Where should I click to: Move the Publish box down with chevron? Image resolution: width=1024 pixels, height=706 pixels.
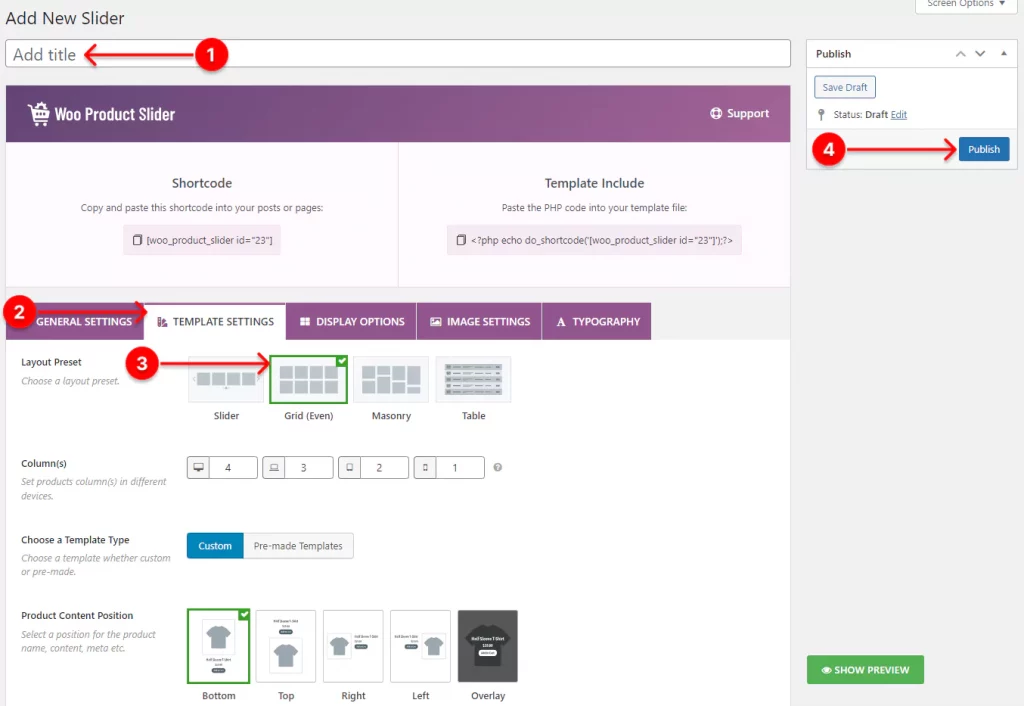[x=980, y=54]
